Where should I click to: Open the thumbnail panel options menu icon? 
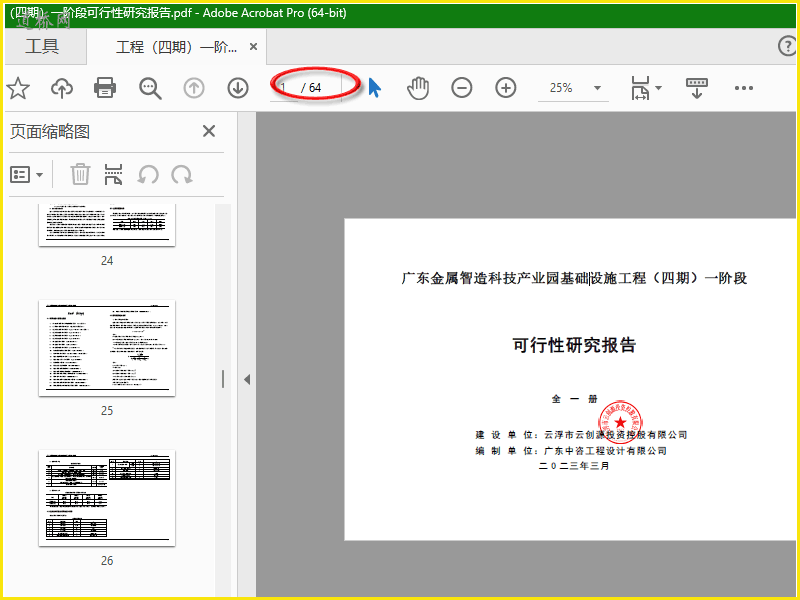(x=27, y=175)
